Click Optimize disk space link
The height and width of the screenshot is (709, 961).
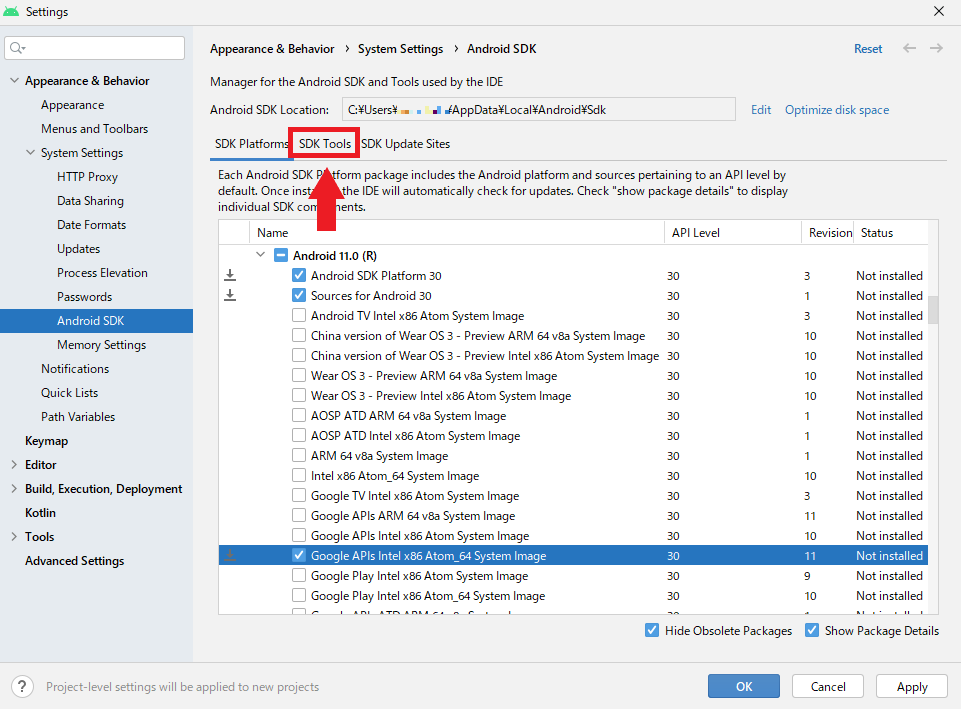pos(837,110)
